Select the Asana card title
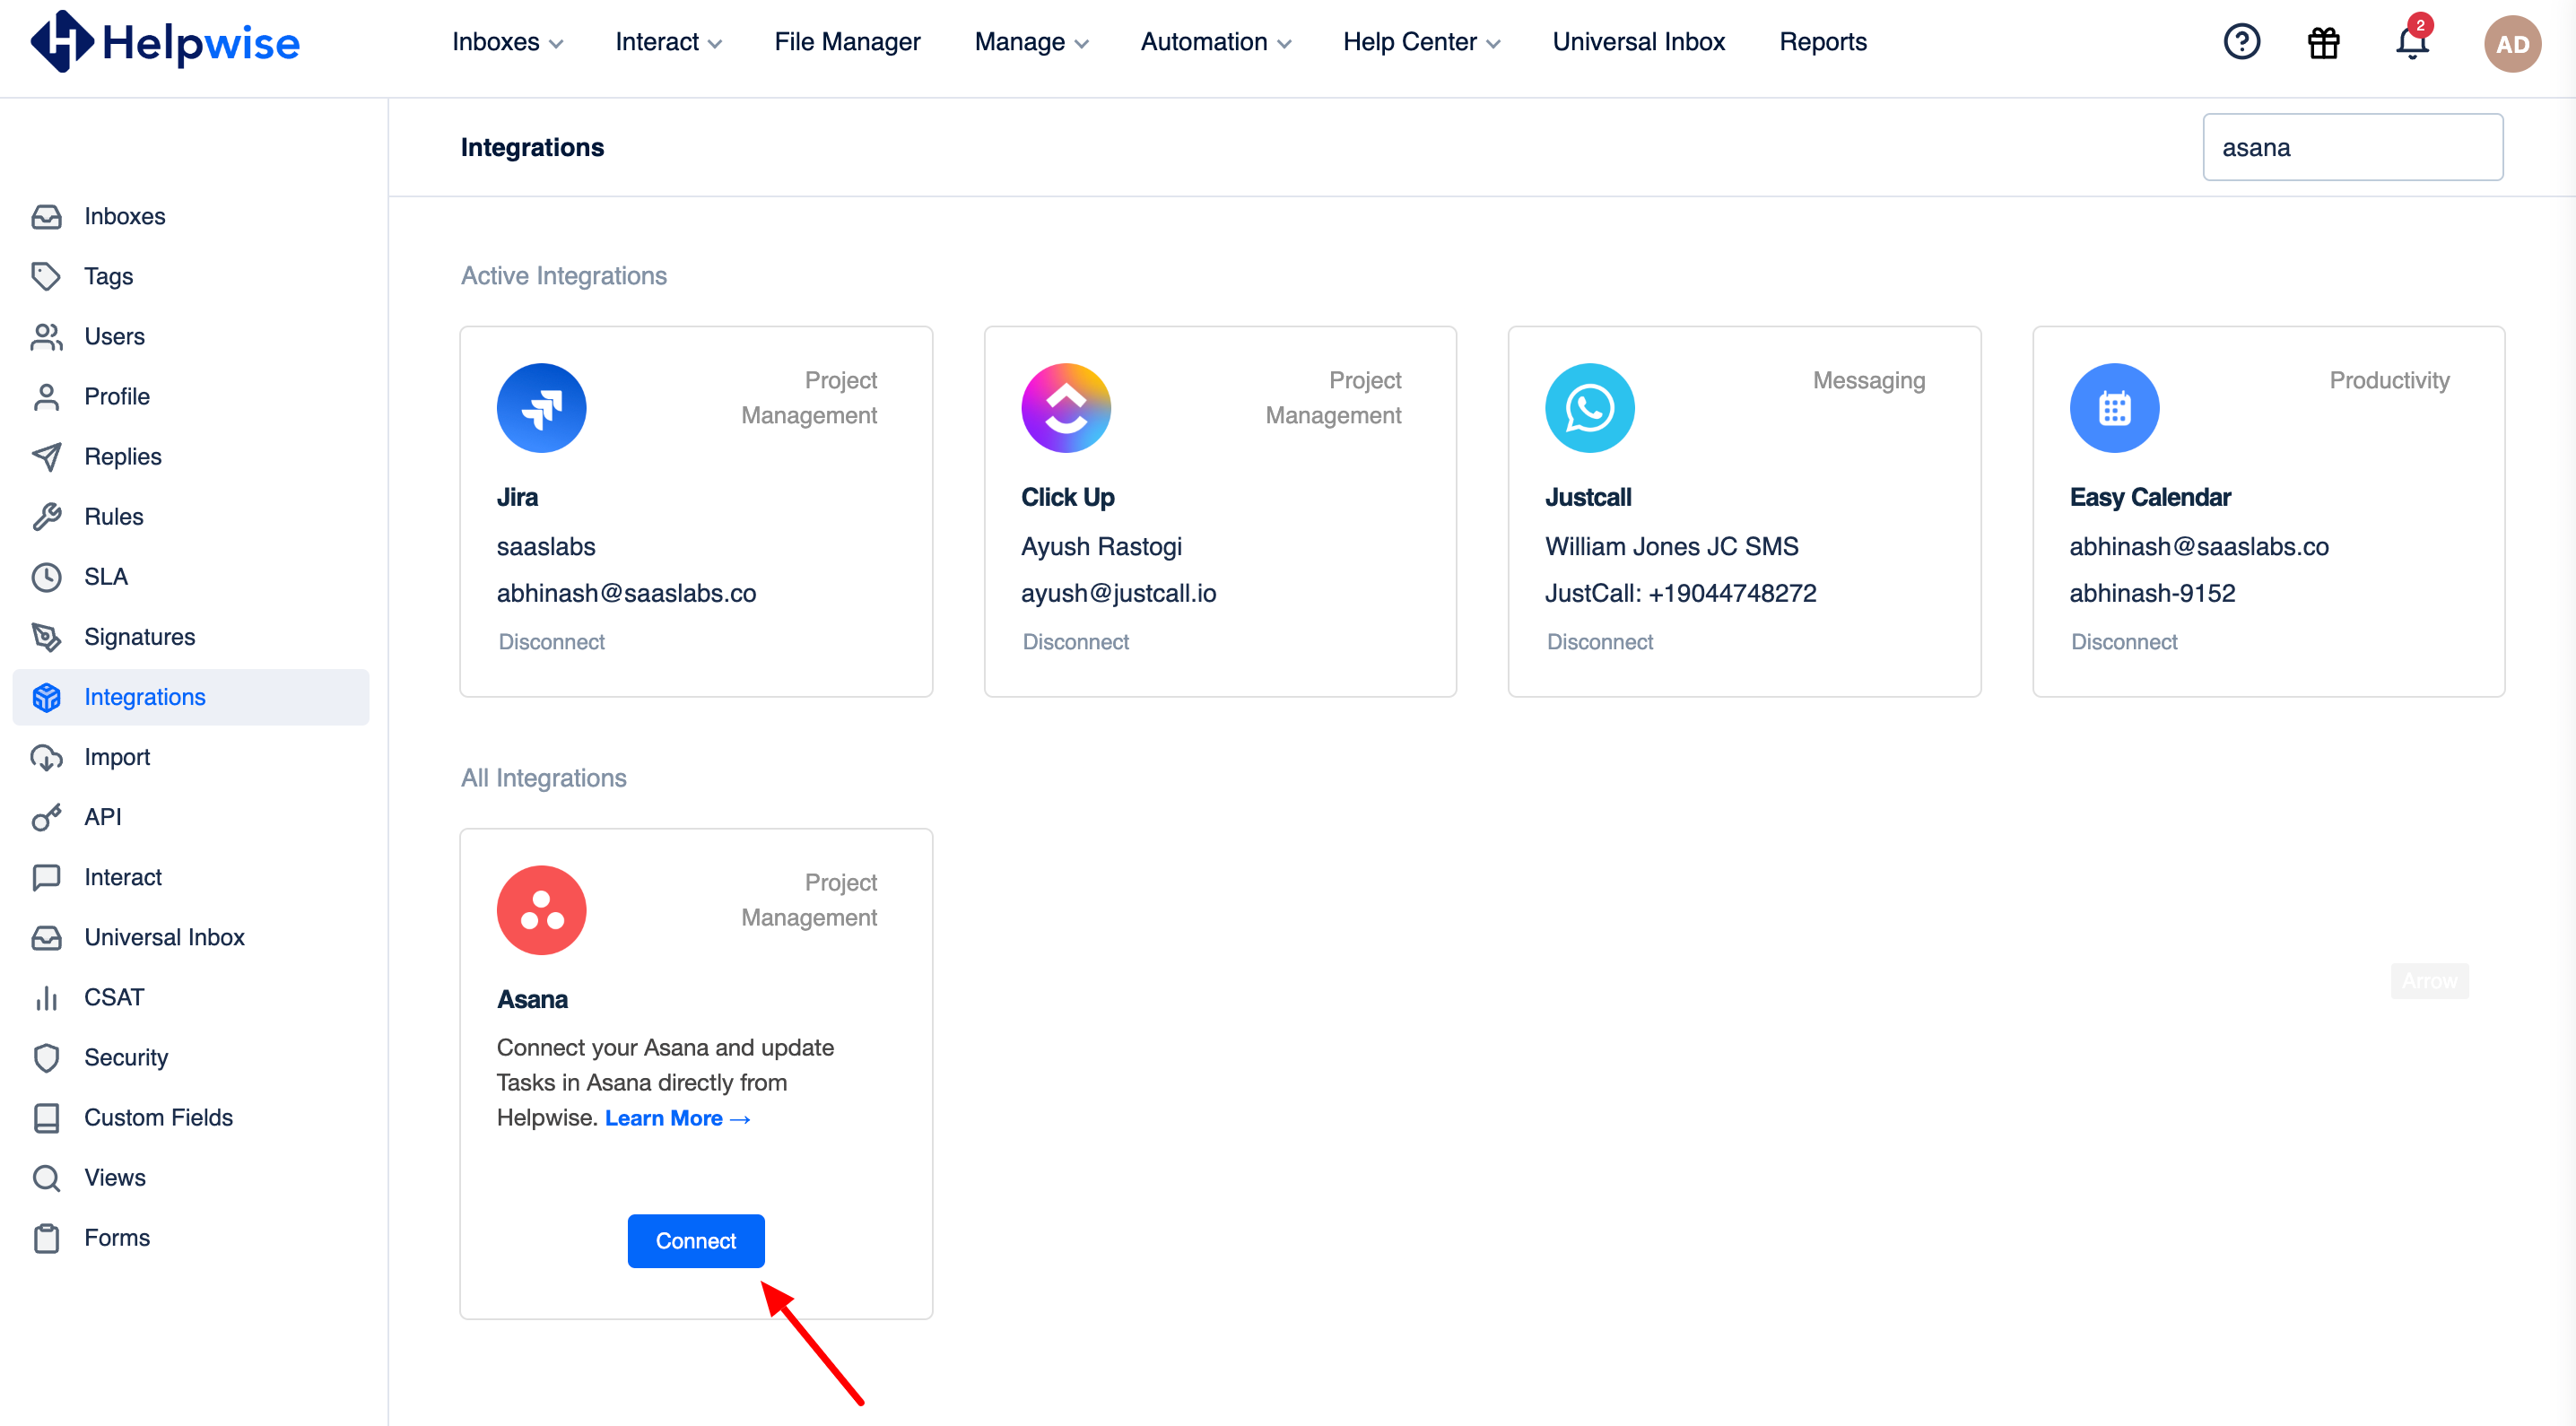Screen dimensions: 2576x1426 coord(532,999)
